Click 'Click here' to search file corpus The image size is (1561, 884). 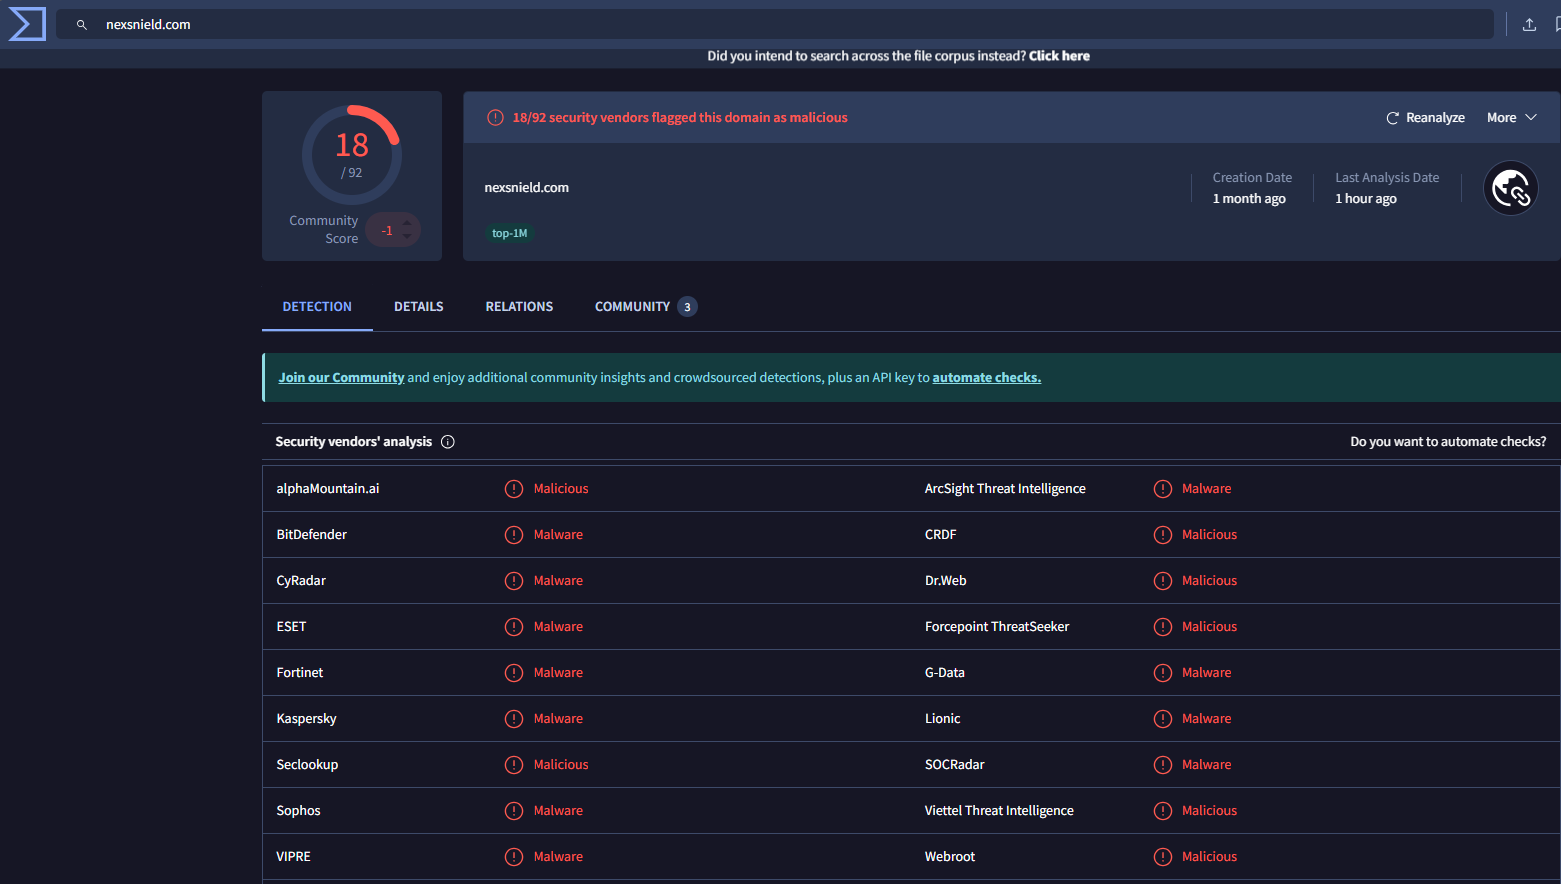(x=1059, y=56)
